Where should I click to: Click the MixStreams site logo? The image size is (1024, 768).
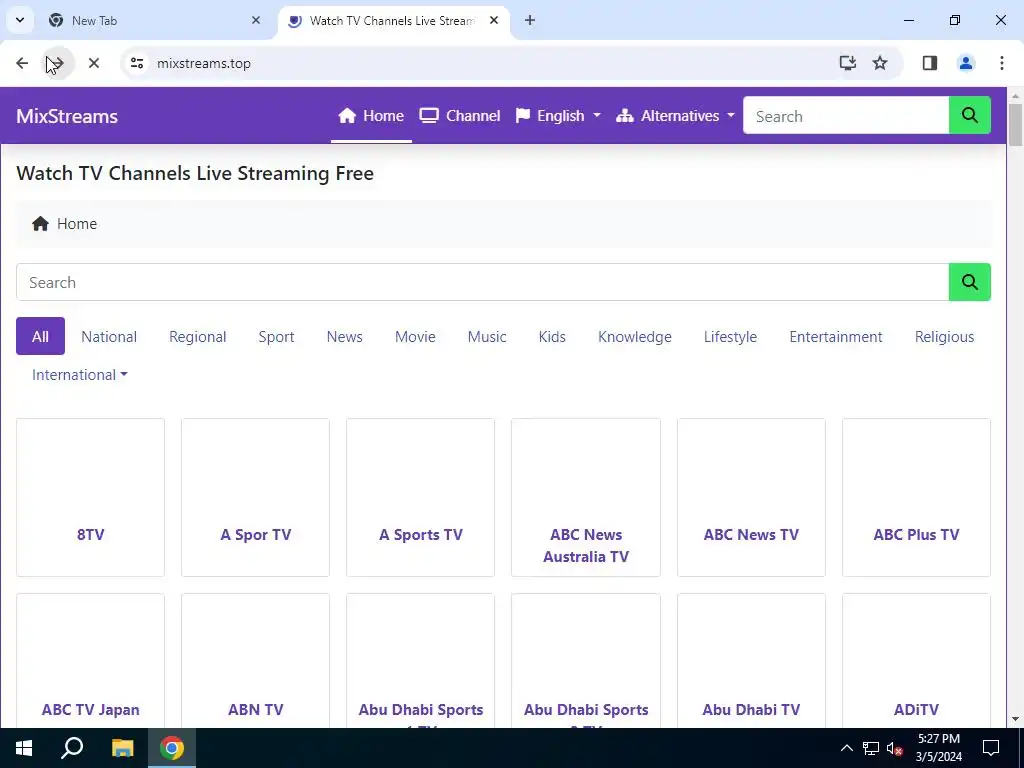tap(67, 116)
